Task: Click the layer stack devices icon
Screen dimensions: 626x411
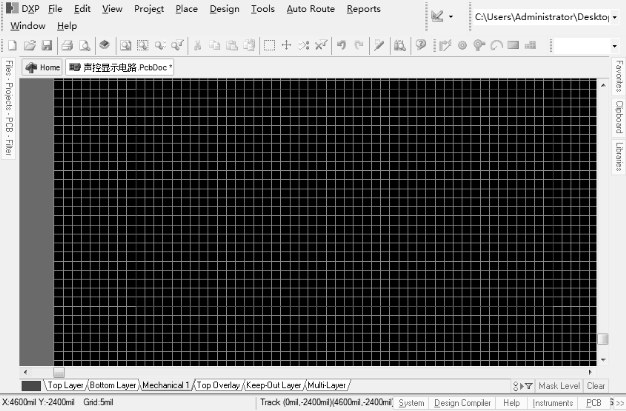Action: pos(105,45)
